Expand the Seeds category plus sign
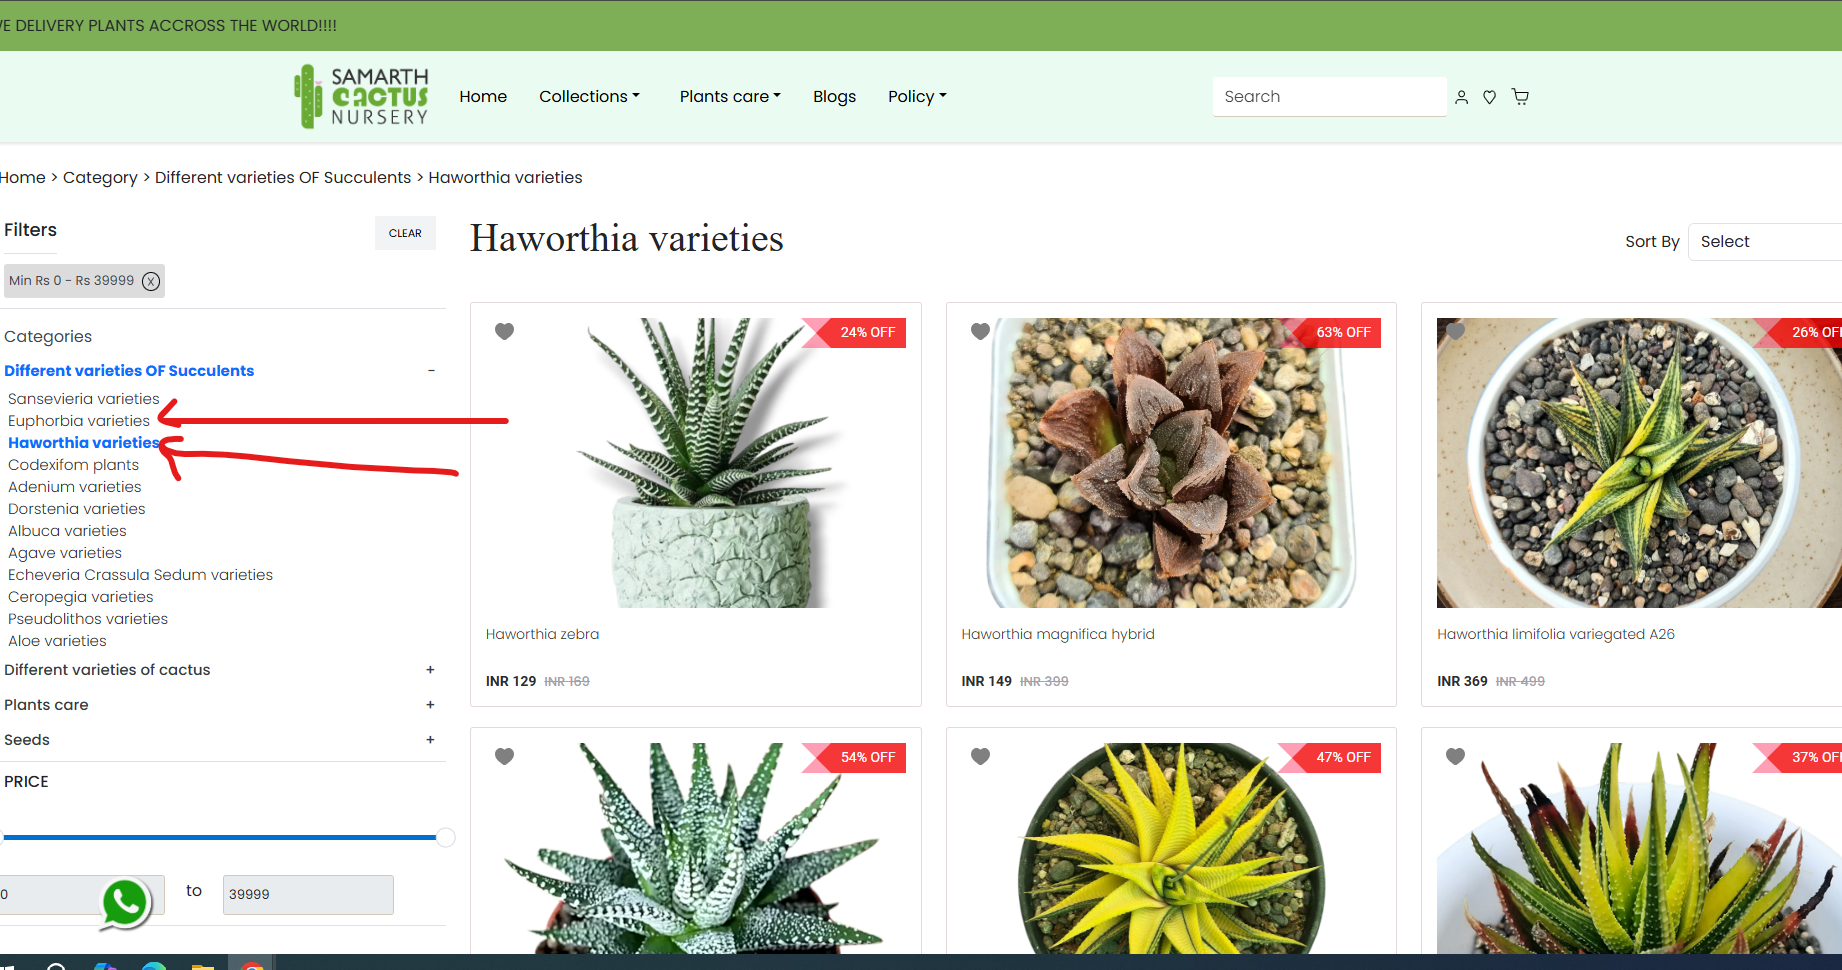 coord(430,740)
